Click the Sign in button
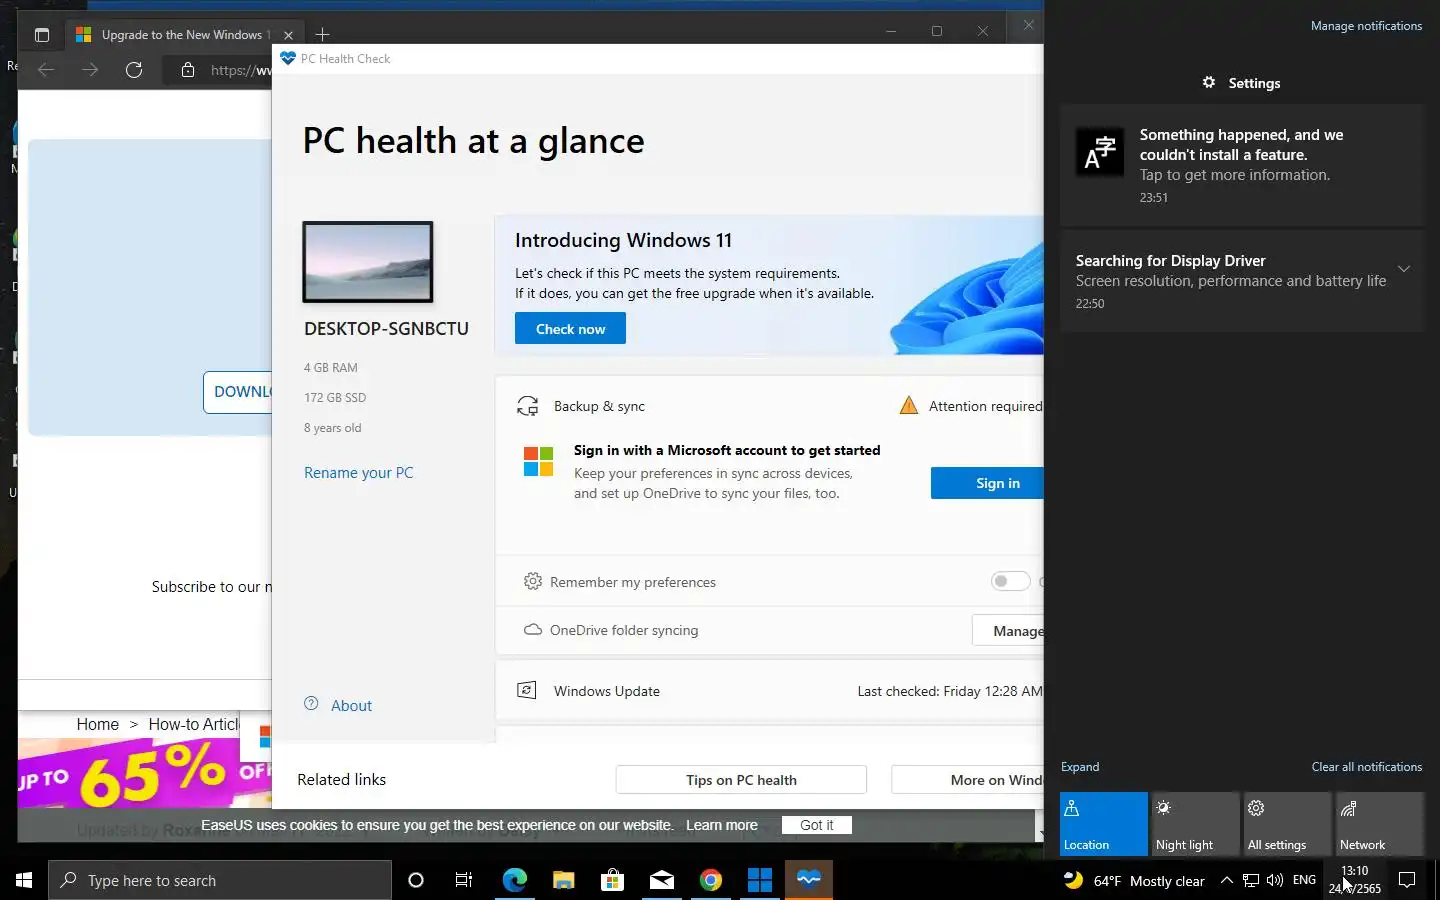 tap(987, 483)
